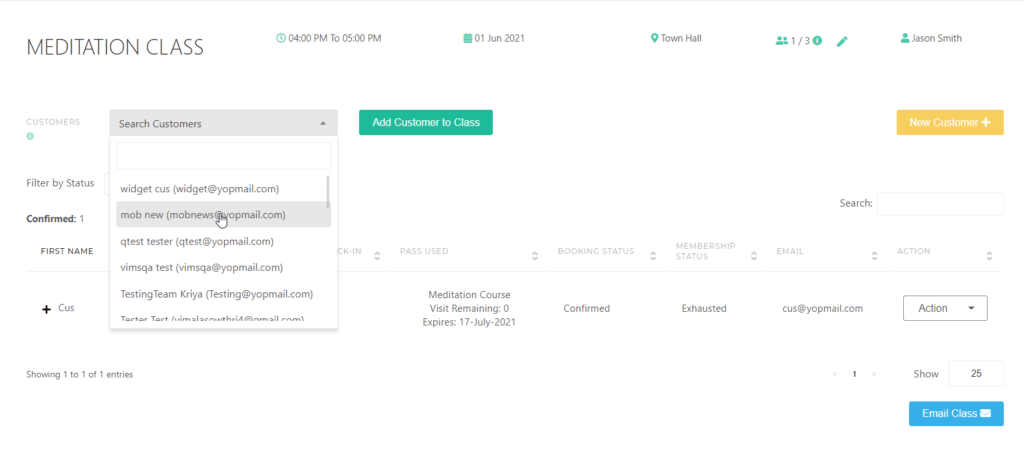Image resolution: width=1024 pixels, height=456 pixels.
Task: Click the info icon under Customers label
Action: tap(30, 136)
